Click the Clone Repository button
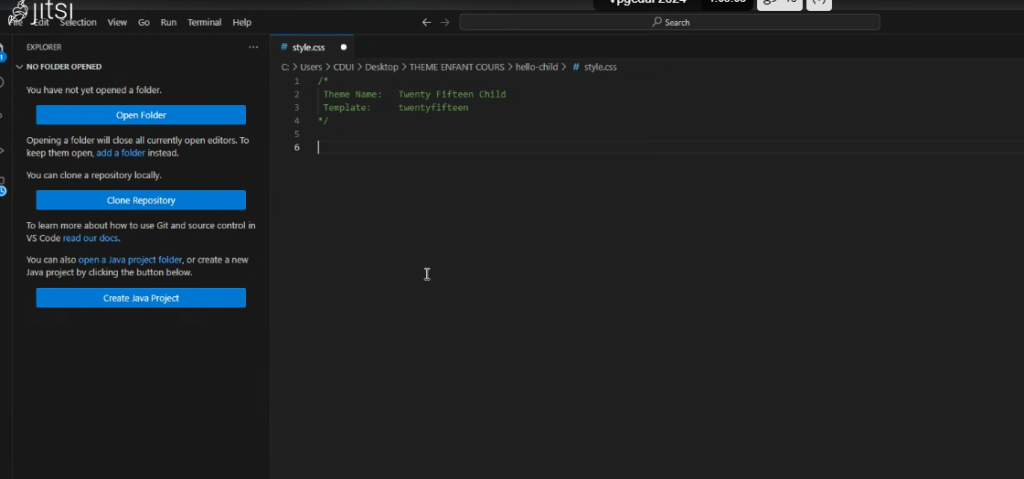Viewport: 1024px width, 479px height. point(141,200)
